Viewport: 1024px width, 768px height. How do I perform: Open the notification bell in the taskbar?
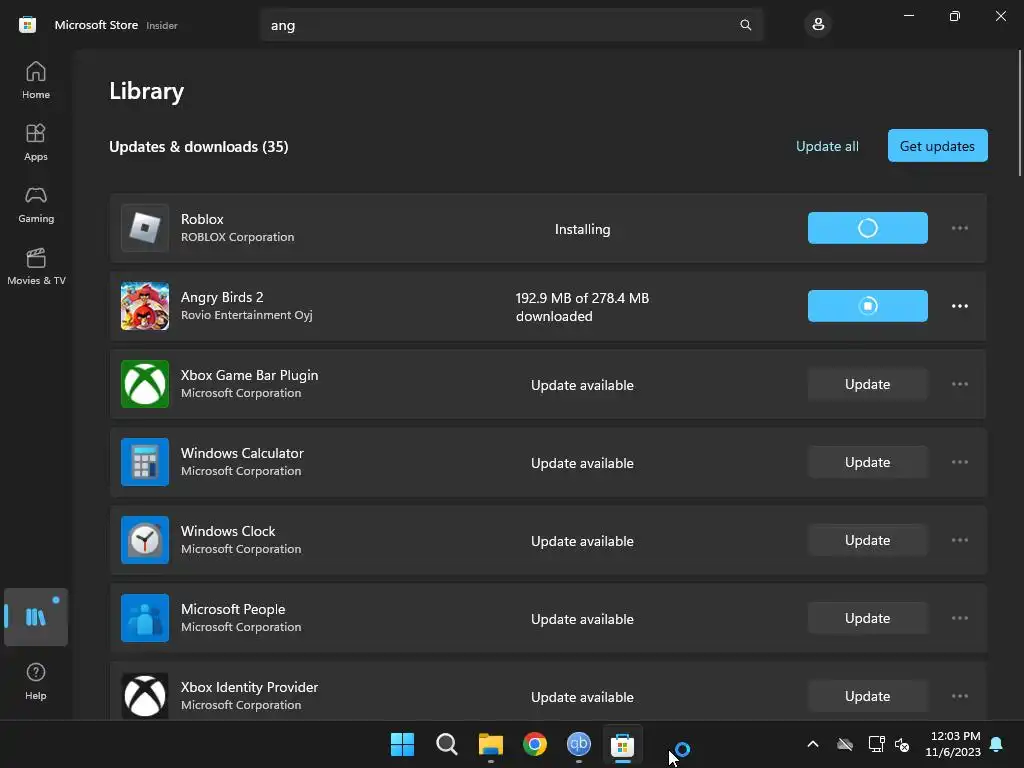(997, 744)
